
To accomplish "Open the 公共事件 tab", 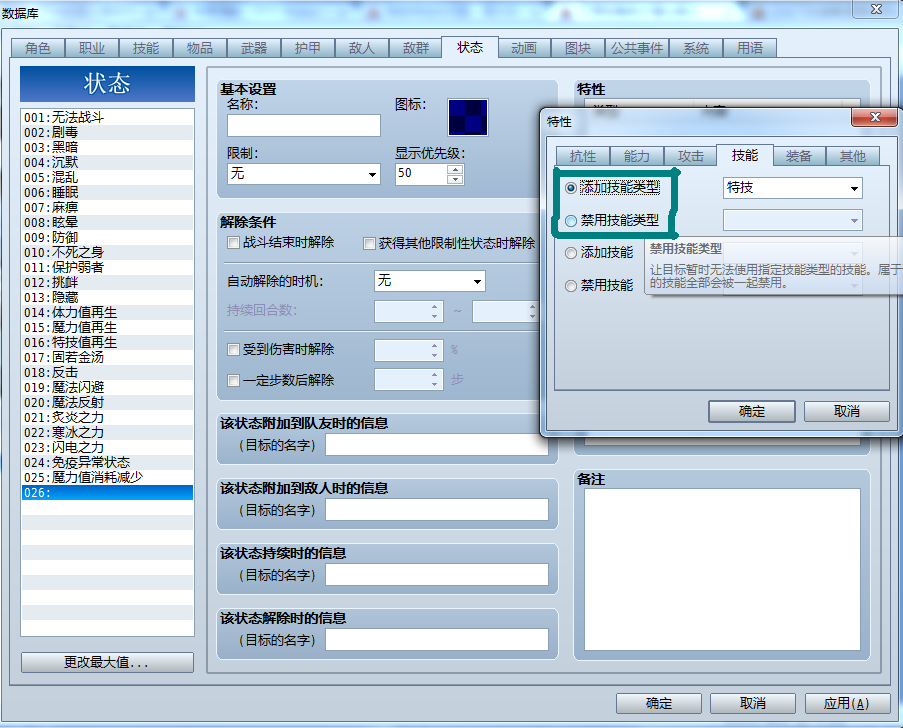I will tap(637, 48).
